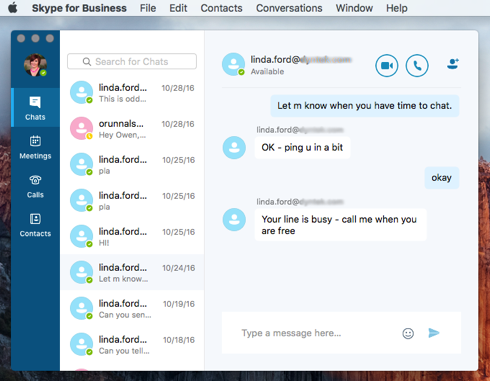
Task: Click the 'Let m know when you have time' bubble
Action: pyautogui.click(x=365, y=106)
